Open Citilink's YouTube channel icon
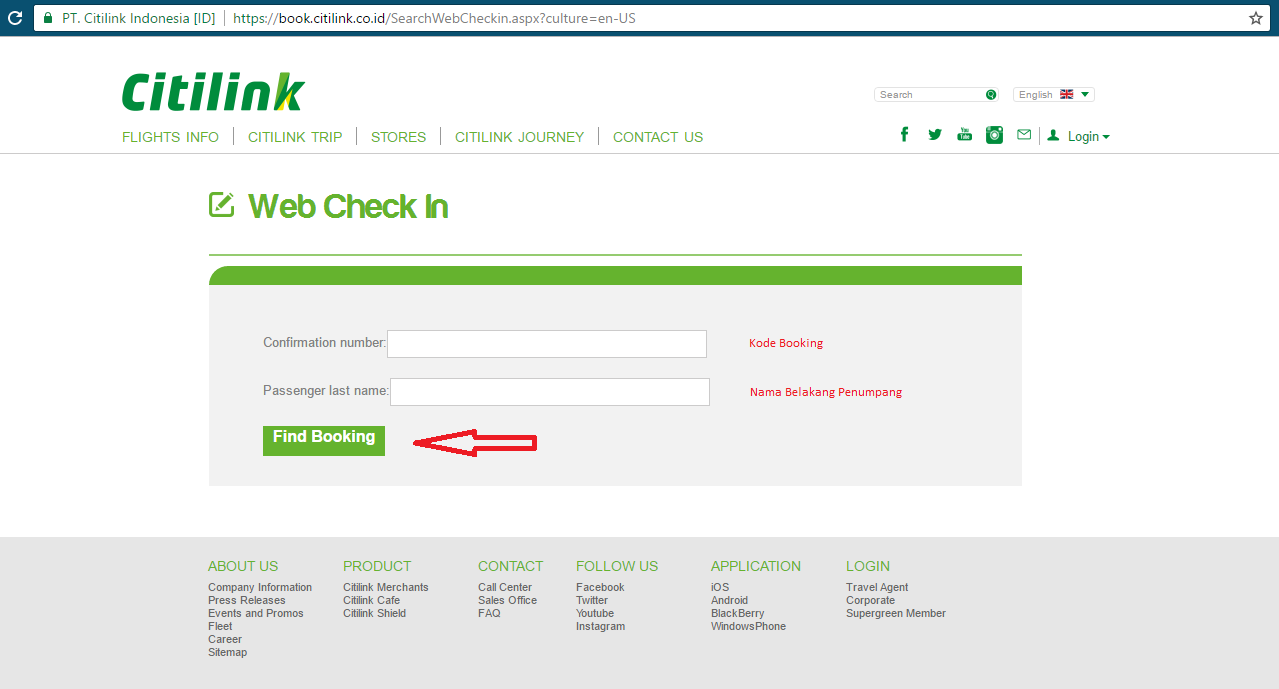 [x=964, y=133]
